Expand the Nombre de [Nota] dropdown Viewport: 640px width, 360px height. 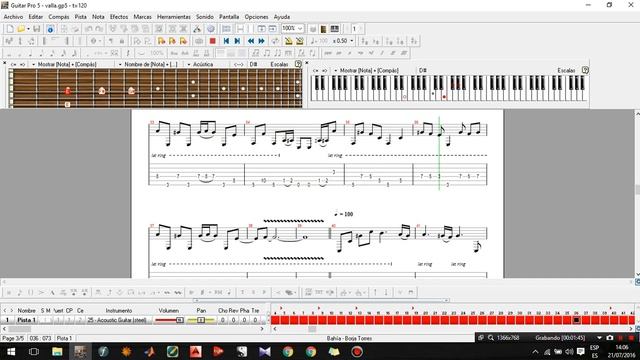pyautogui.click(x=120, y=64)
